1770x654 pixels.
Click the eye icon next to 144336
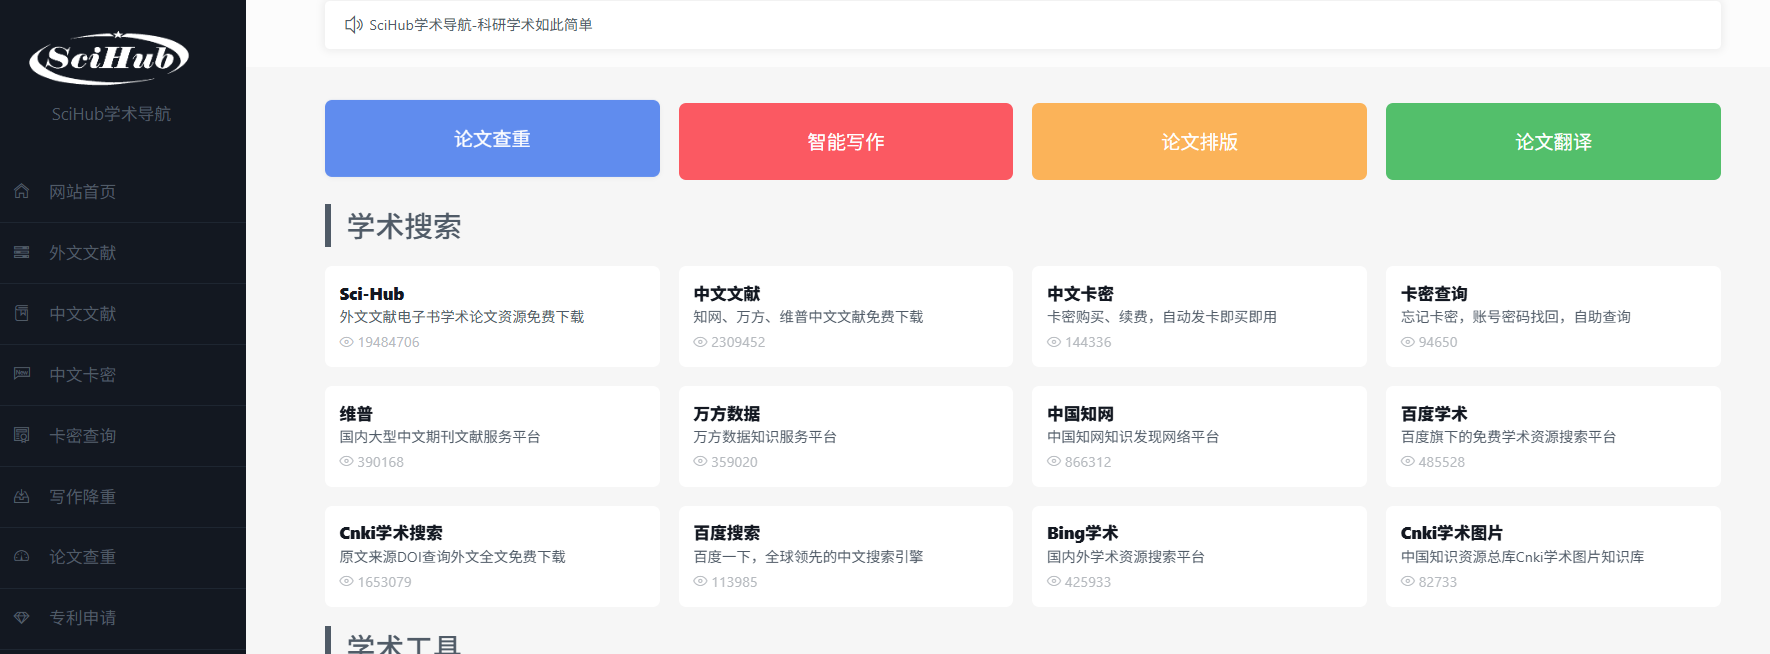point(1054,342)
